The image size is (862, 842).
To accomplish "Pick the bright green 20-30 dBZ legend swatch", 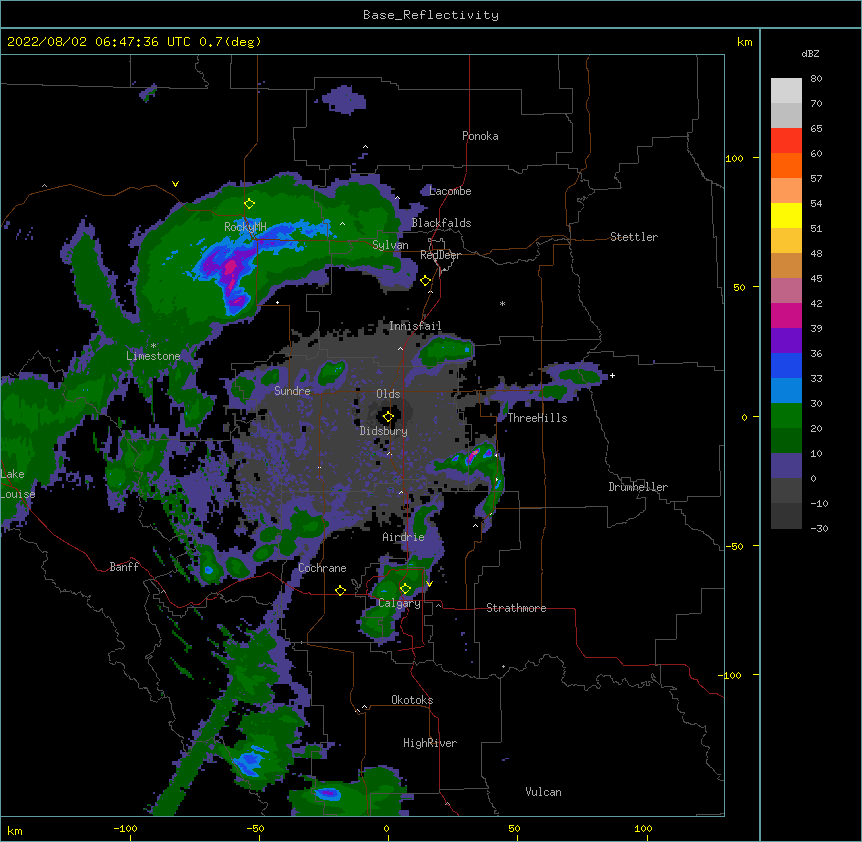I will (x=786, y=416).
